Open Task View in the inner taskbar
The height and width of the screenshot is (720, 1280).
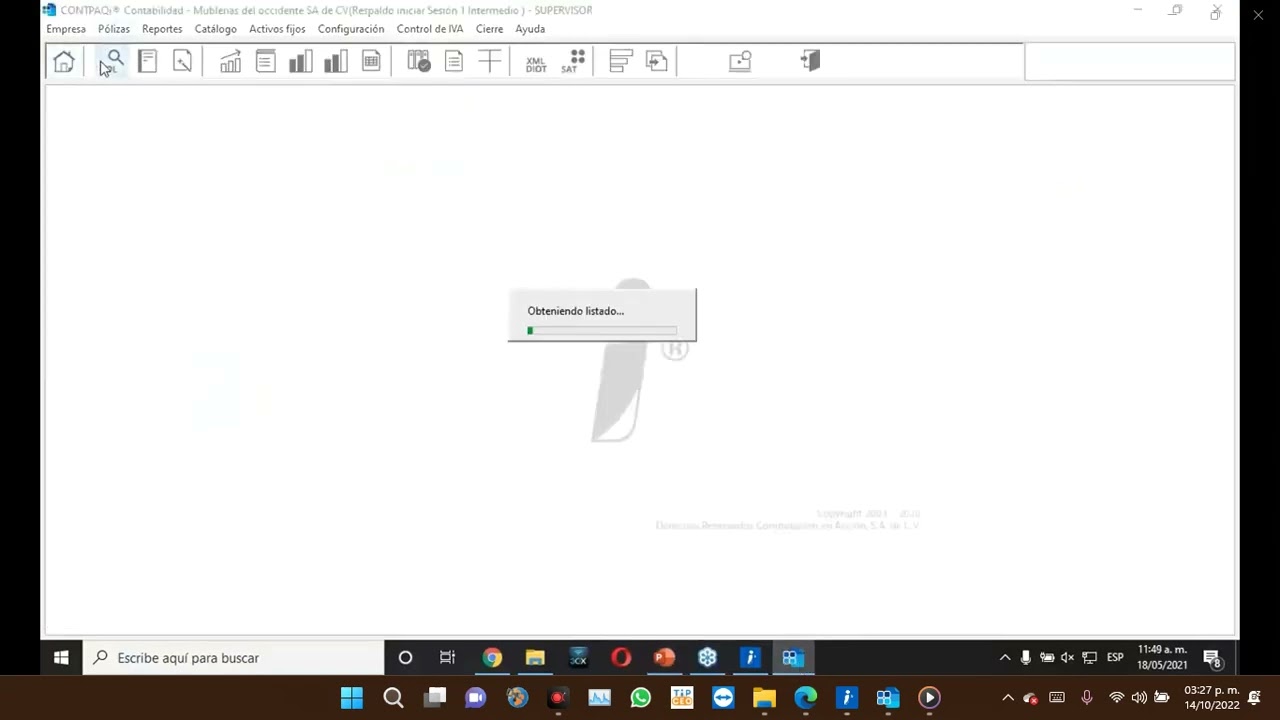[x=447, y=658]
